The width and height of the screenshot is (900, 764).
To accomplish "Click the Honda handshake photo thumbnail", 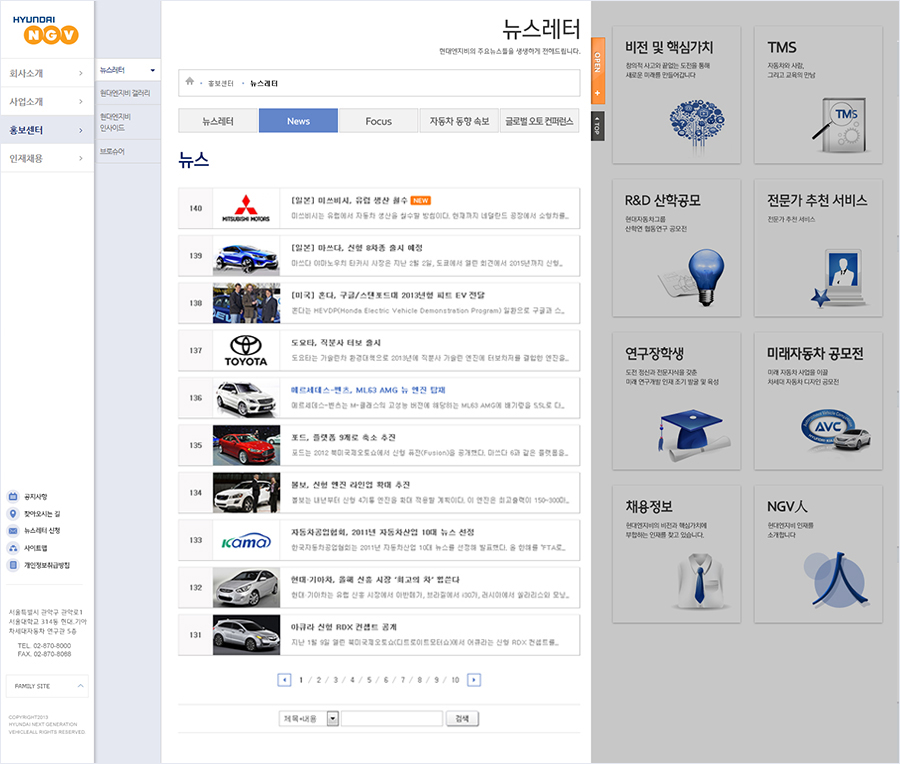I will click(246, 303).
